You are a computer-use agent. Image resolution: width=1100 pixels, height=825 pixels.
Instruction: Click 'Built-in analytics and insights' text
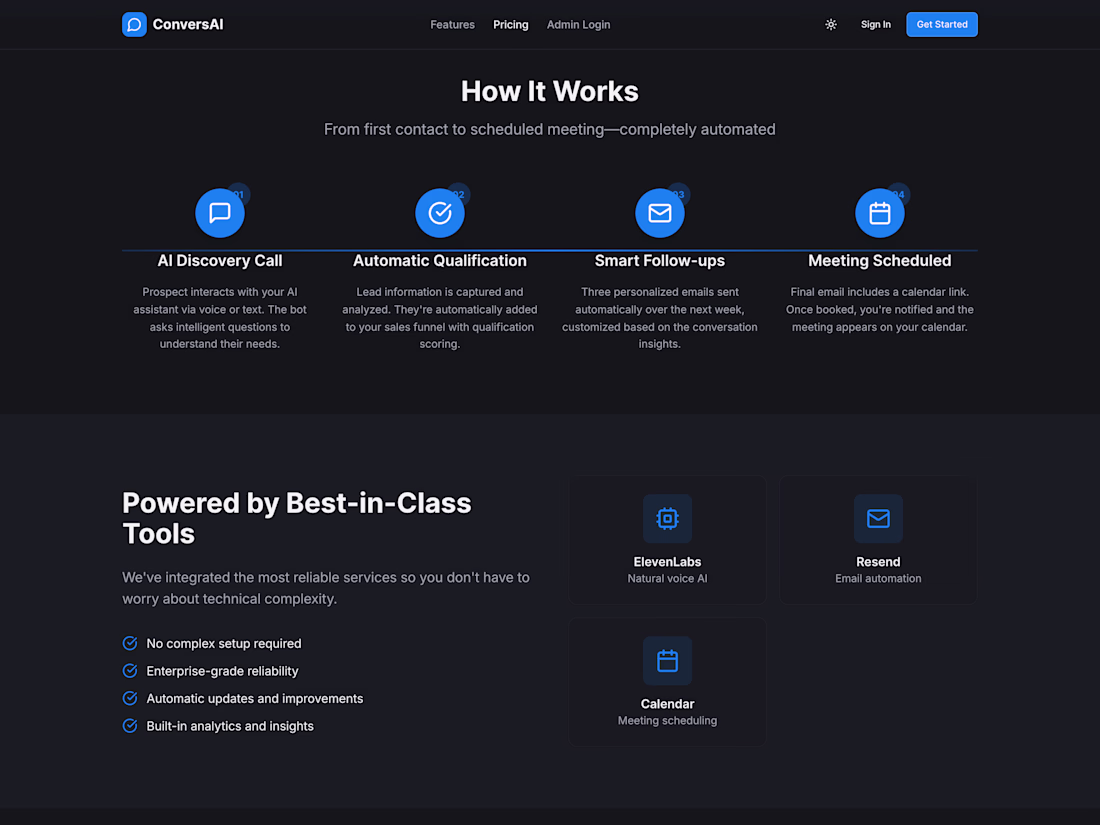[230, 725]
